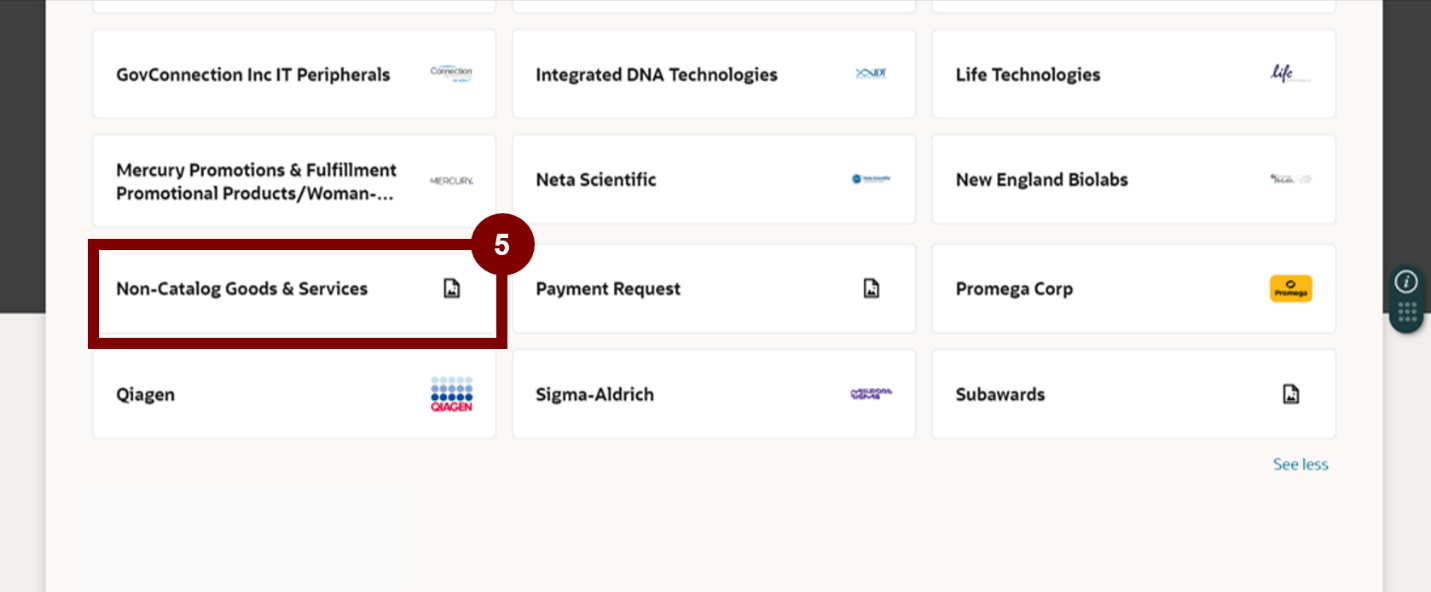Click the Integrated DNA Technologies logo
1431x592 pixels.
point(871,74)
